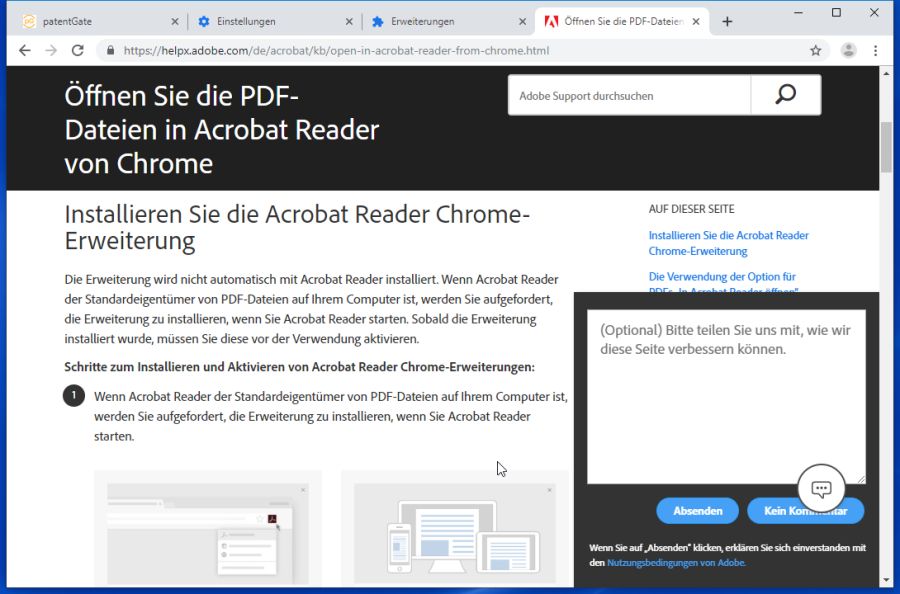Click the page vertical scrollbar thumb
Screen dimensions: 900x594
point(886,147)
